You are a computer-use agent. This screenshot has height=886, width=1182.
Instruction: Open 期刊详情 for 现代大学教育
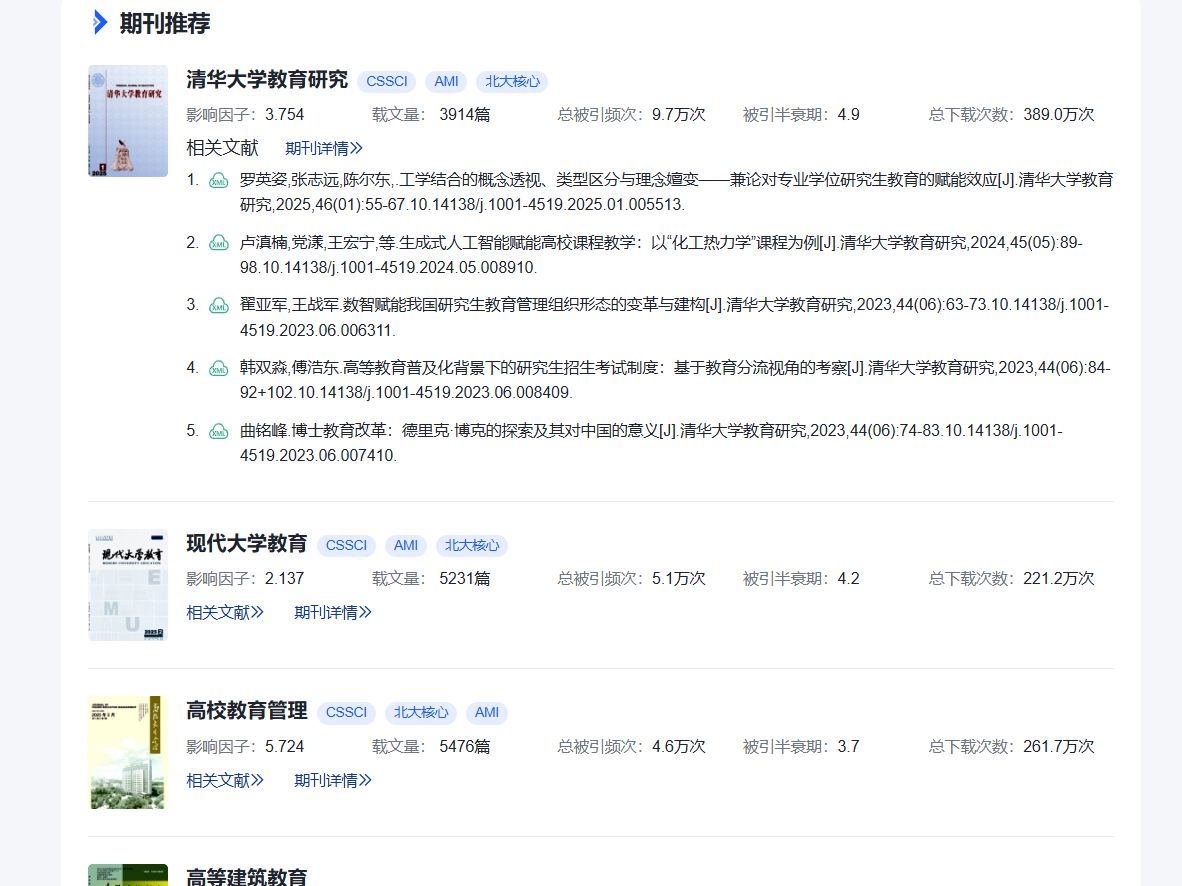[333, 612]
